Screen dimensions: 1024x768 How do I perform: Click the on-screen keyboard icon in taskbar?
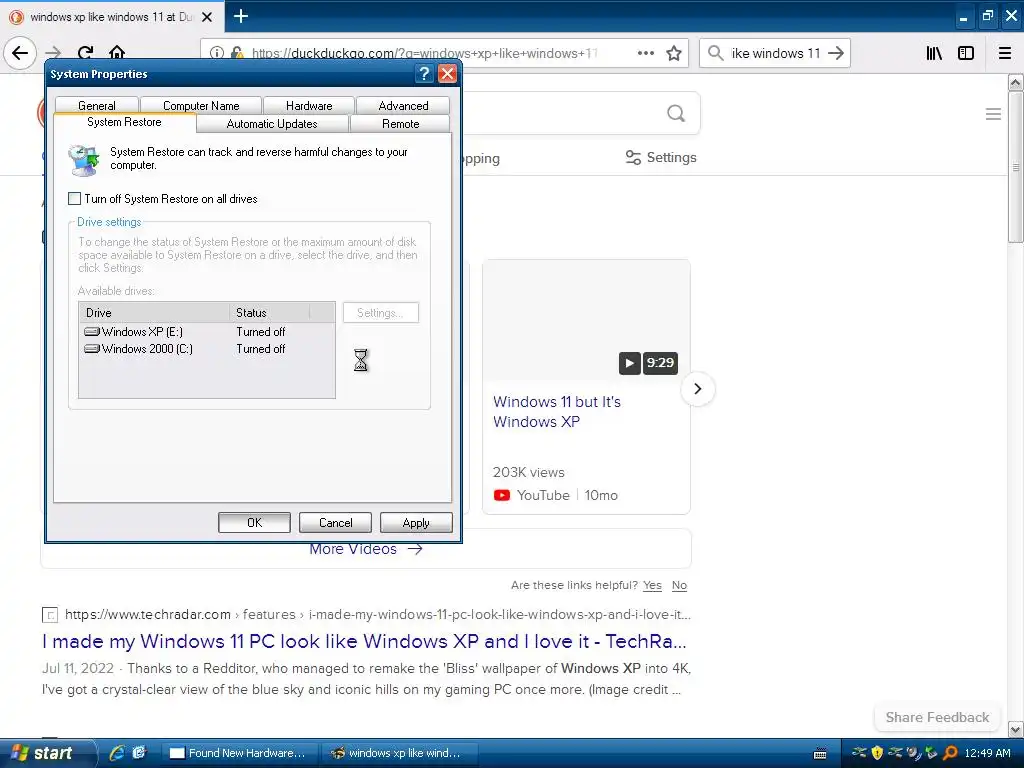click(820, 754)
